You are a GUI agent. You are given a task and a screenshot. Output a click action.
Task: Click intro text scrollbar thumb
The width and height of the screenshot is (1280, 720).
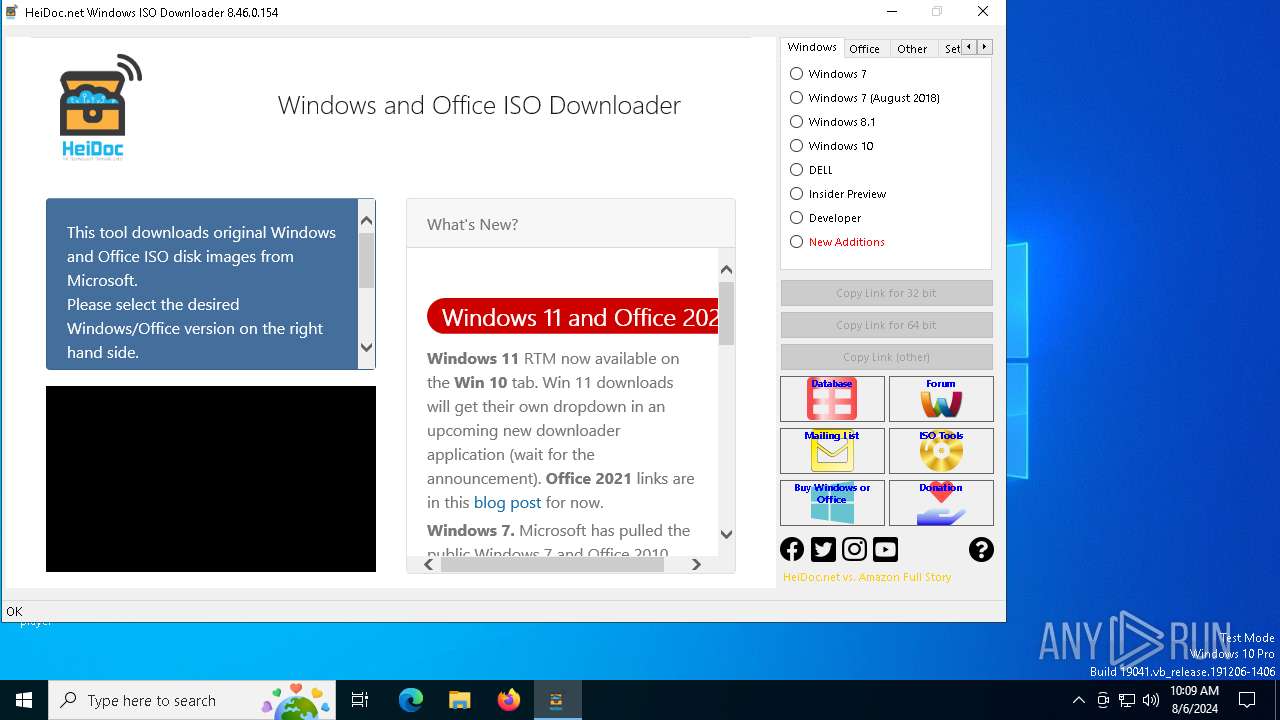[x=366, y=261]
